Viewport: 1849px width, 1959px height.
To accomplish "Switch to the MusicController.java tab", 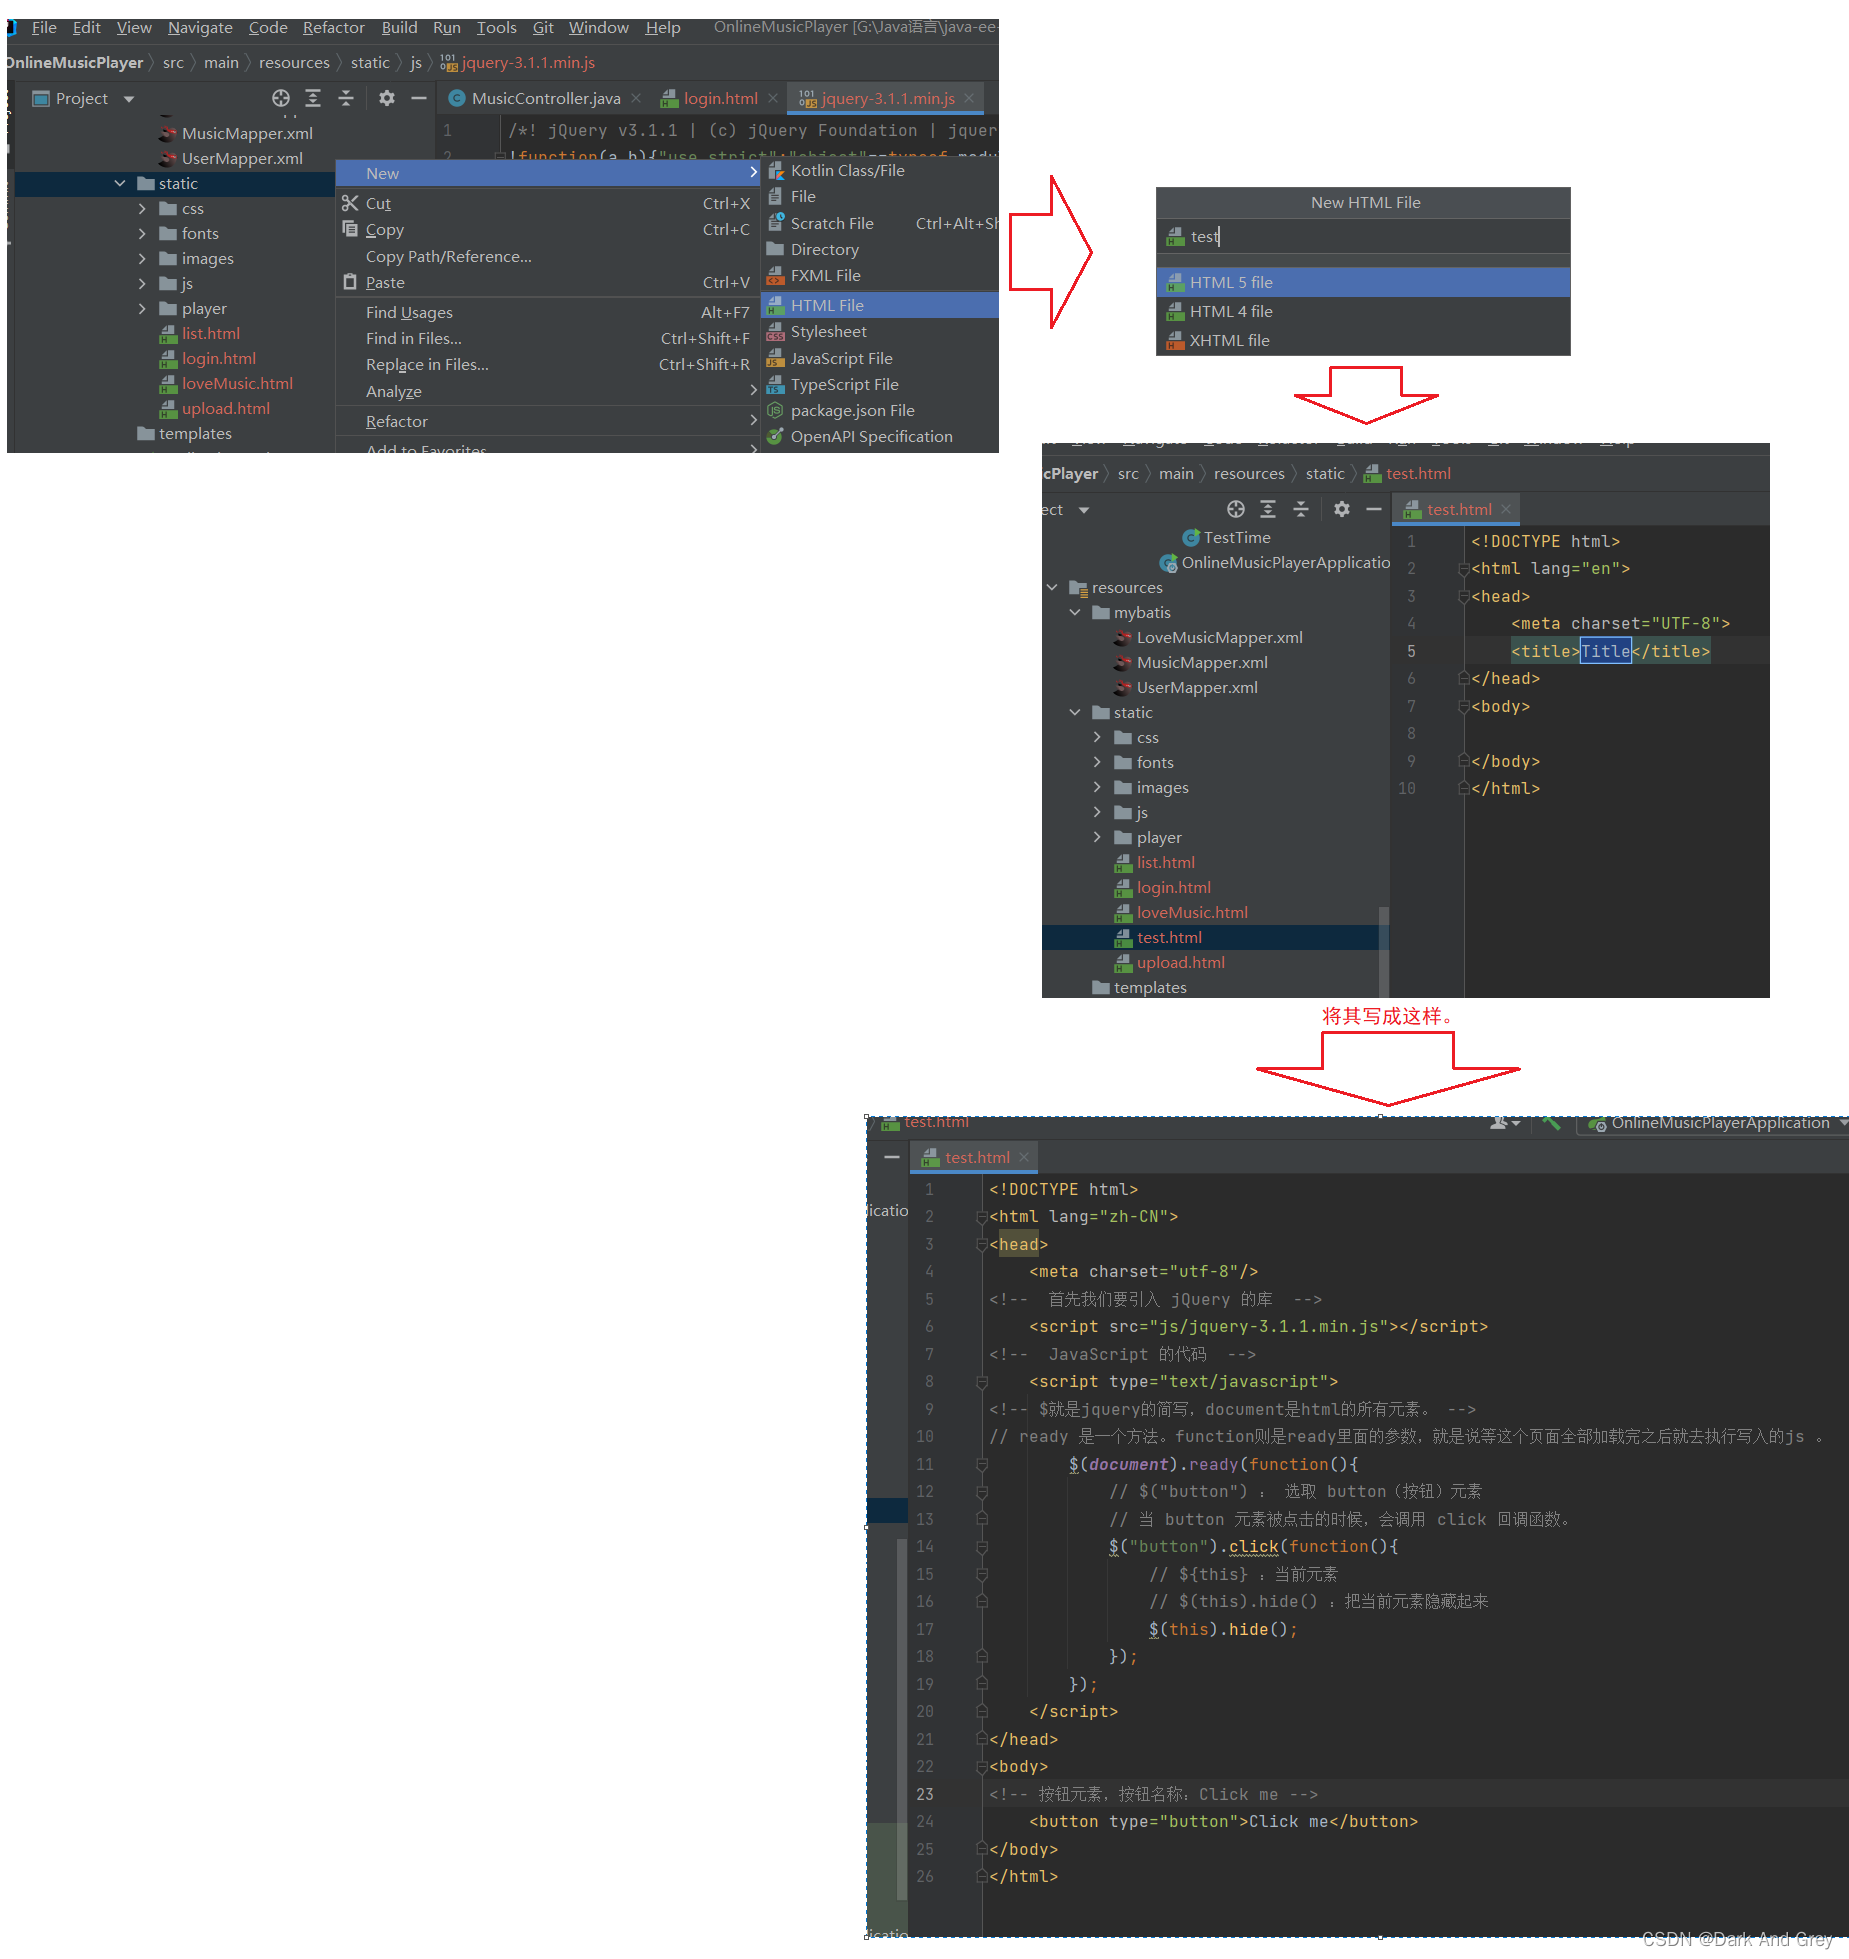I will pos(546,98).
